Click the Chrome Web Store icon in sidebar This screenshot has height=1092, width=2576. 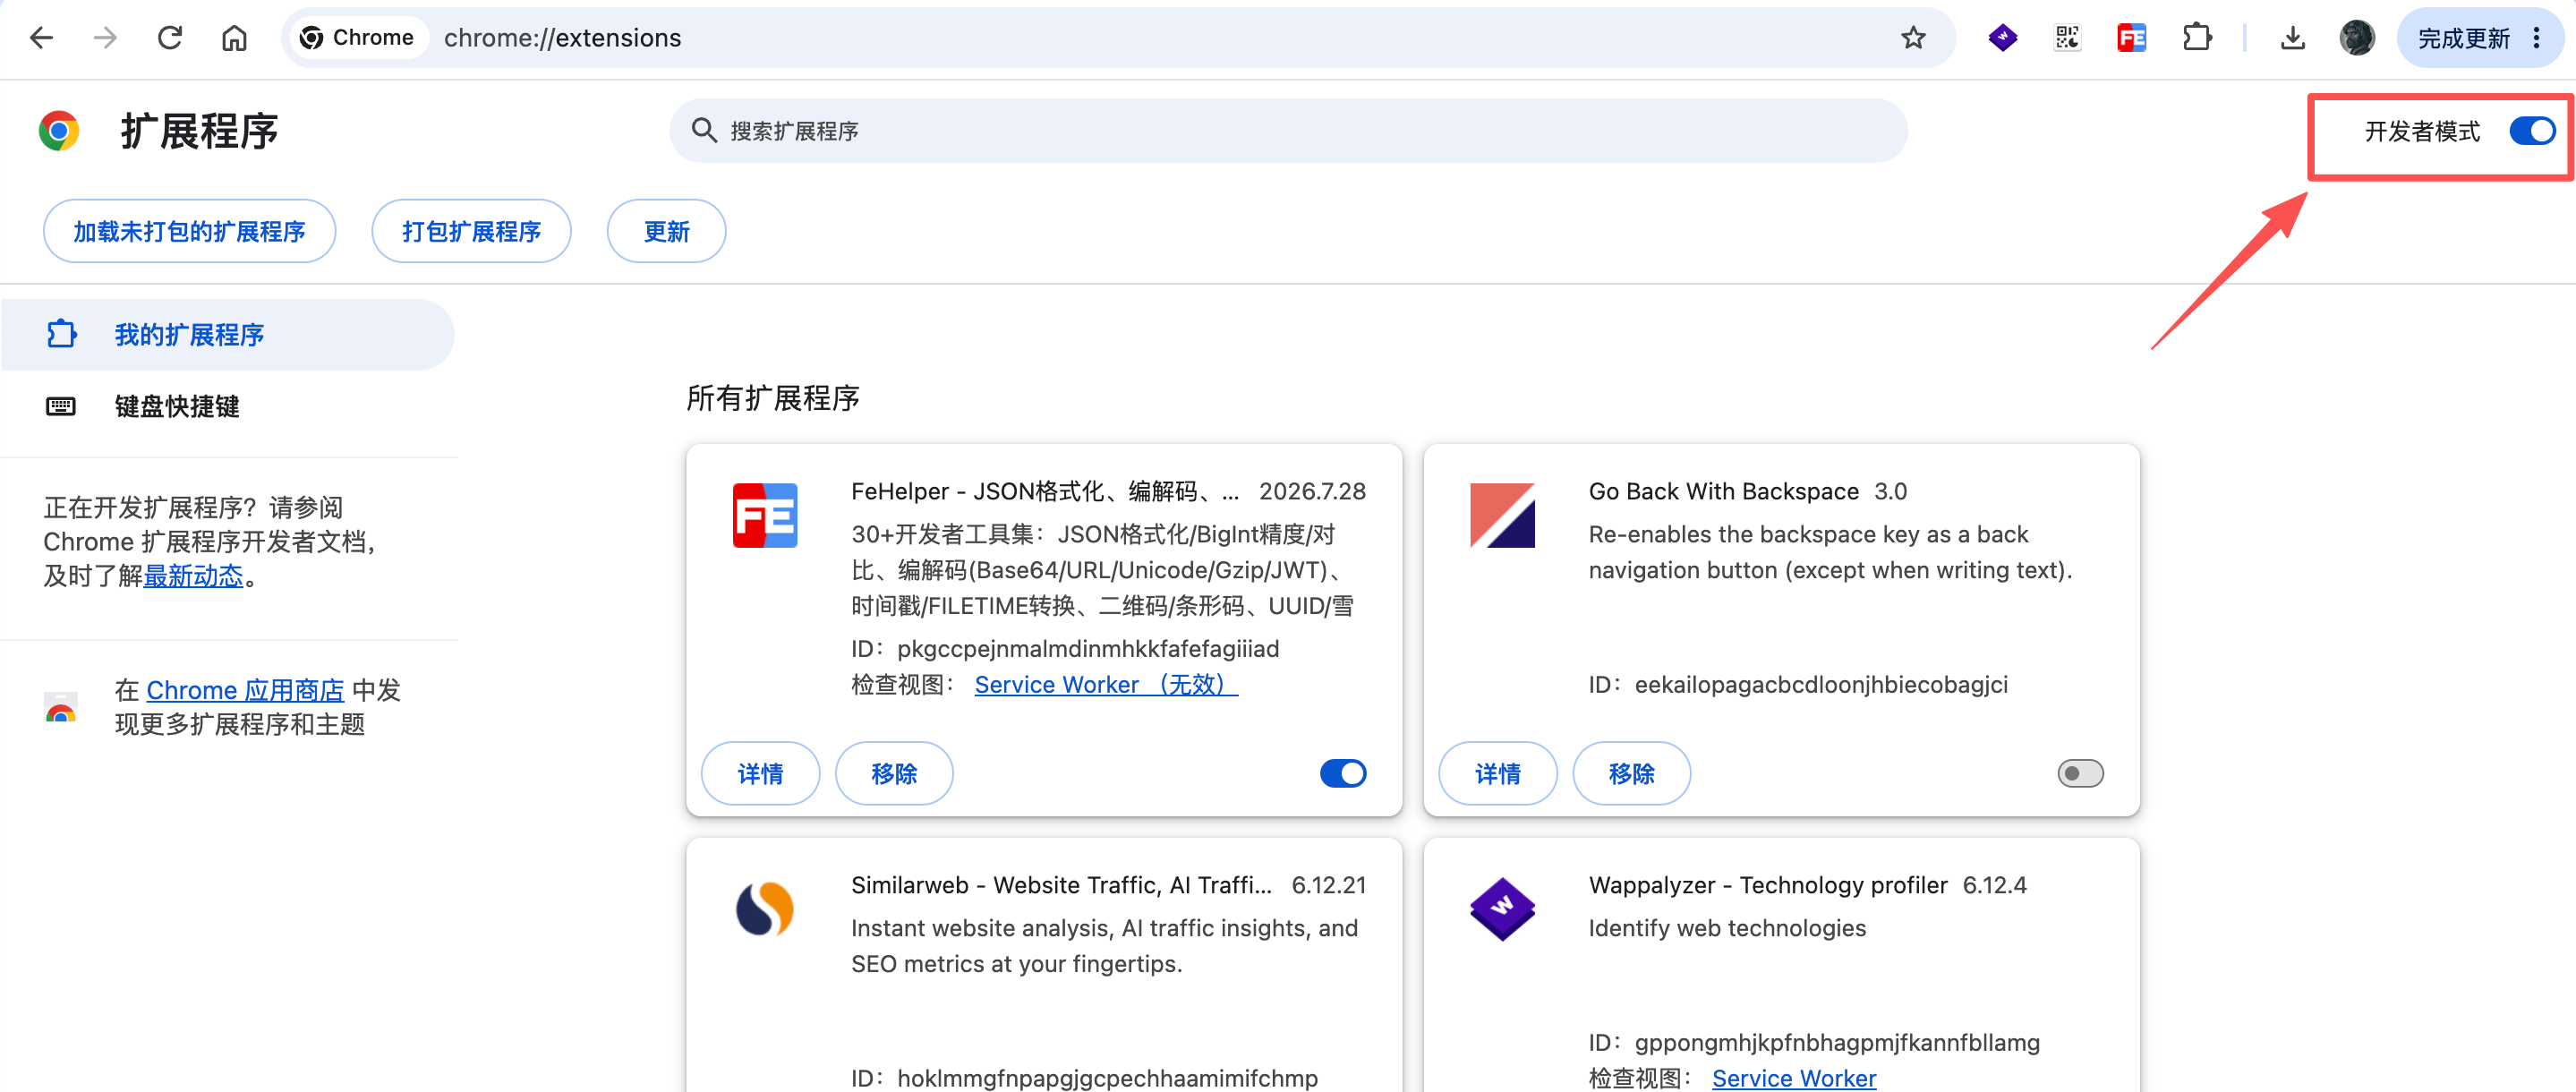61,707
